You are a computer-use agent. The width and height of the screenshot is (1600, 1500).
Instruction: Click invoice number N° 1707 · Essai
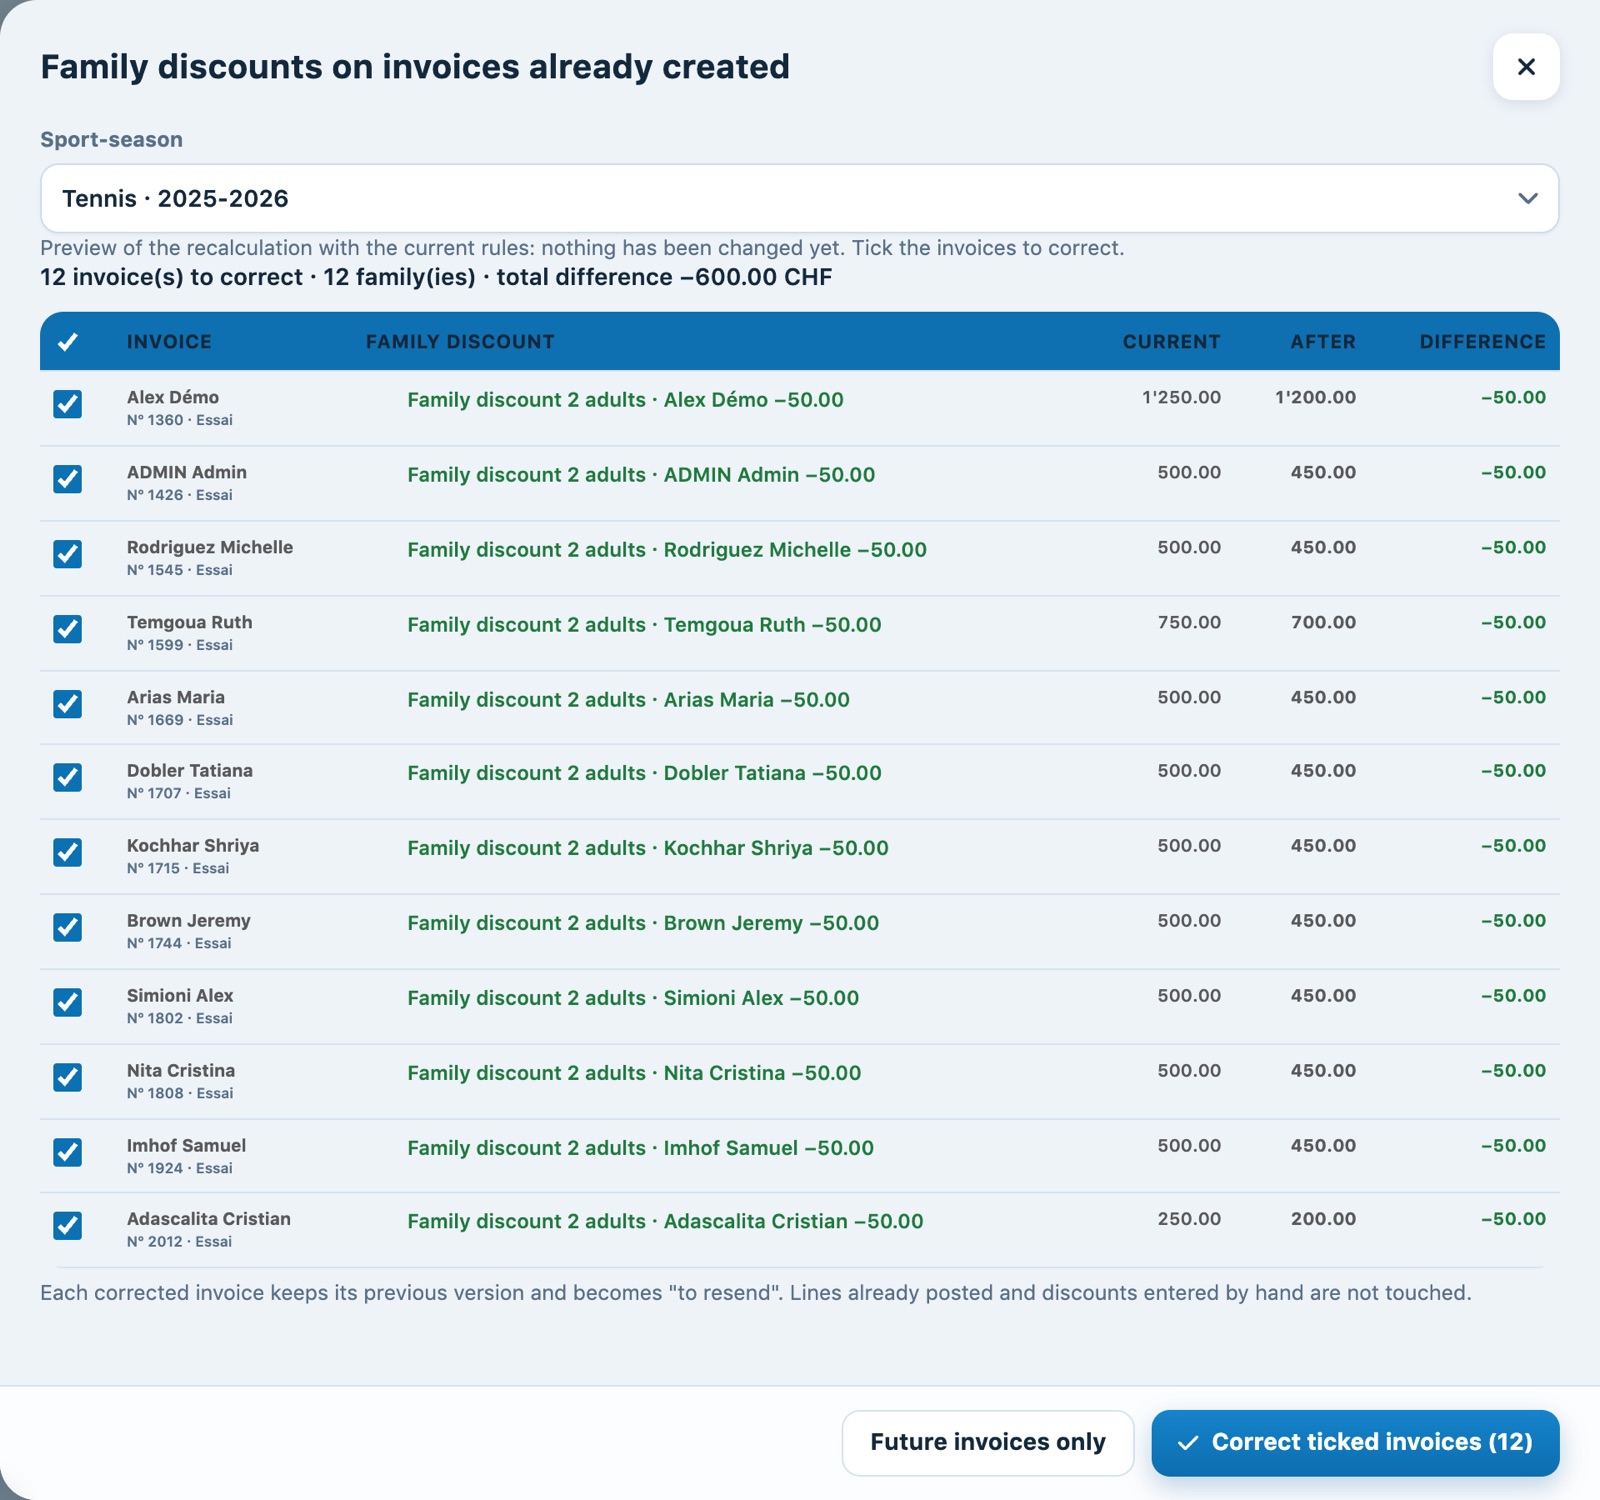pyautogui.click(x=179, y=793)
